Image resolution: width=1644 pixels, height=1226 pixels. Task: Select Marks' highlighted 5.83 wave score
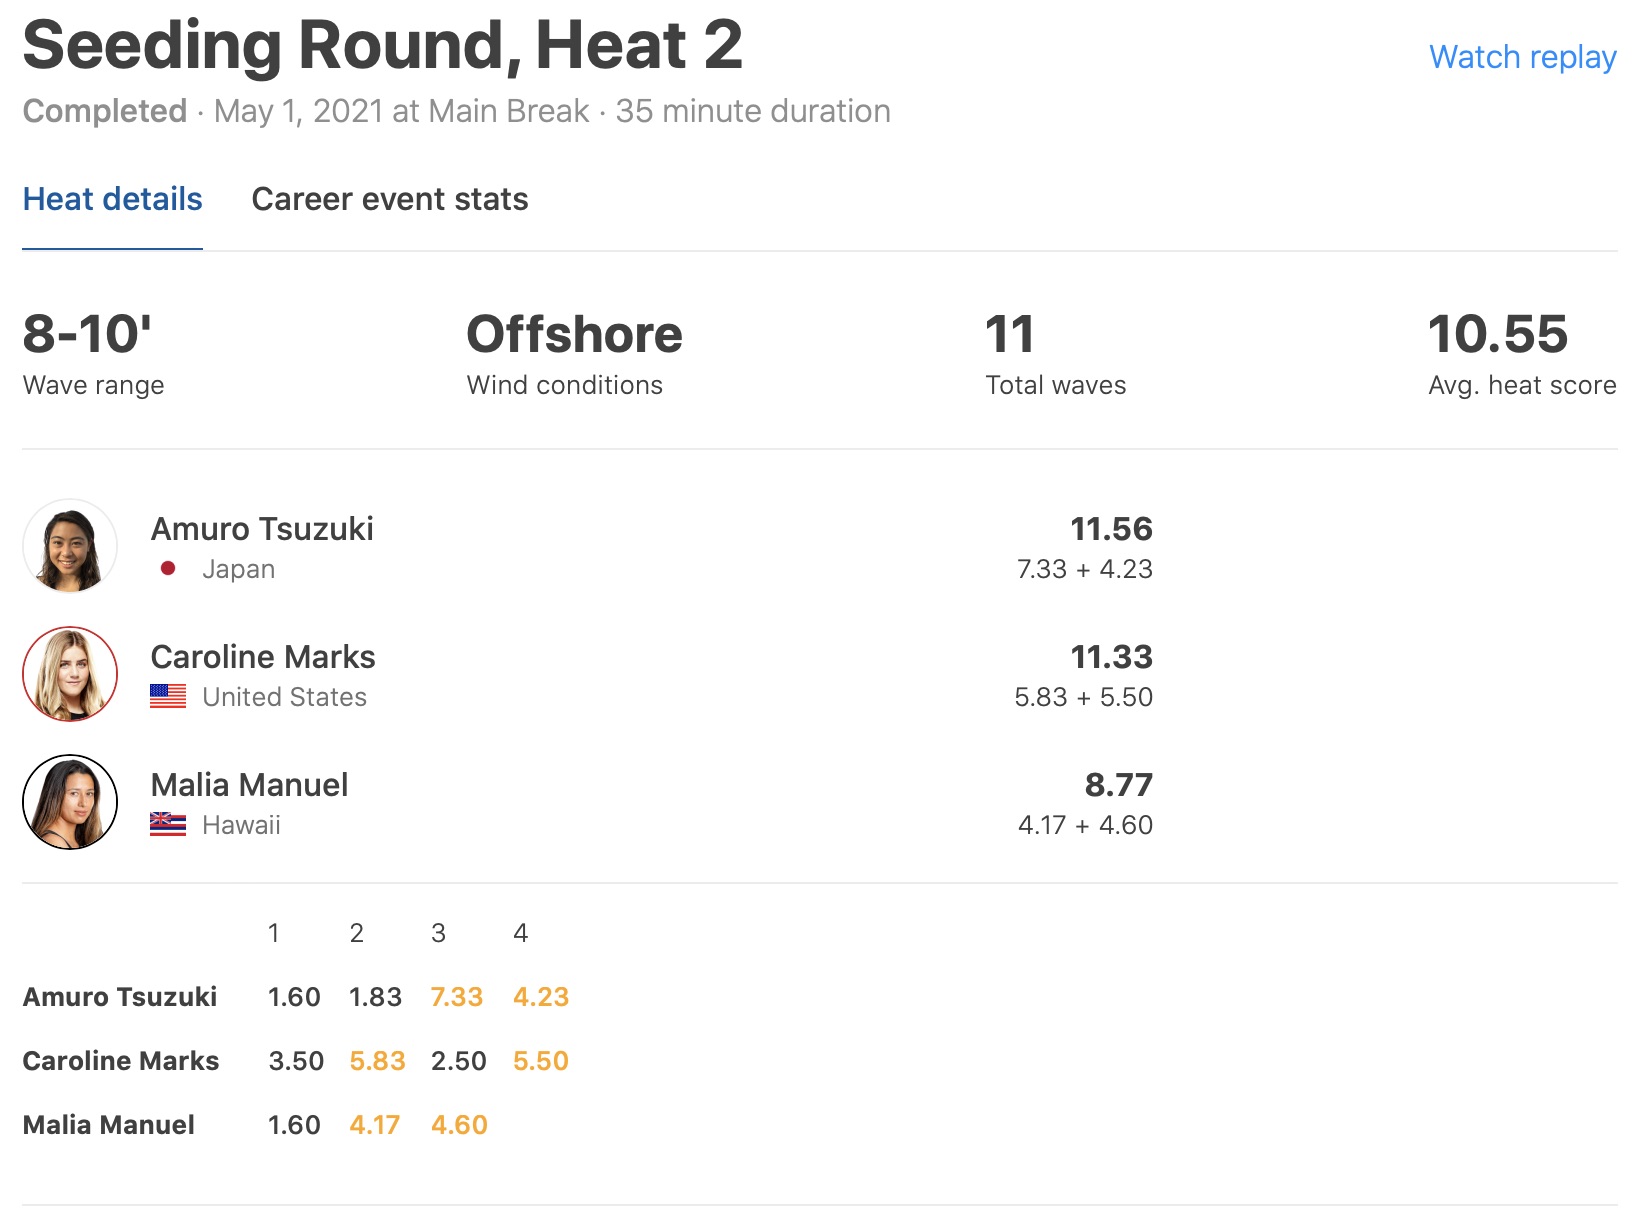[377, 1061]
